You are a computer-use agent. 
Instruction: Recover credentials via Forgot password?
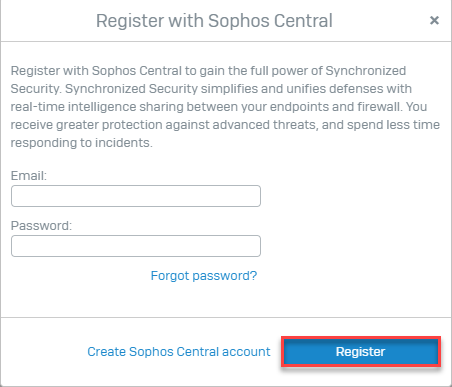[204, 276]
